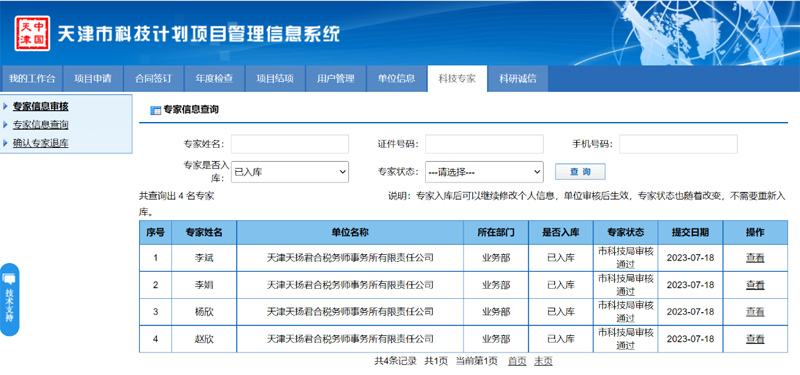Open 查看 link for 赵欣
The image size is (800, 375).
point(755,338)
